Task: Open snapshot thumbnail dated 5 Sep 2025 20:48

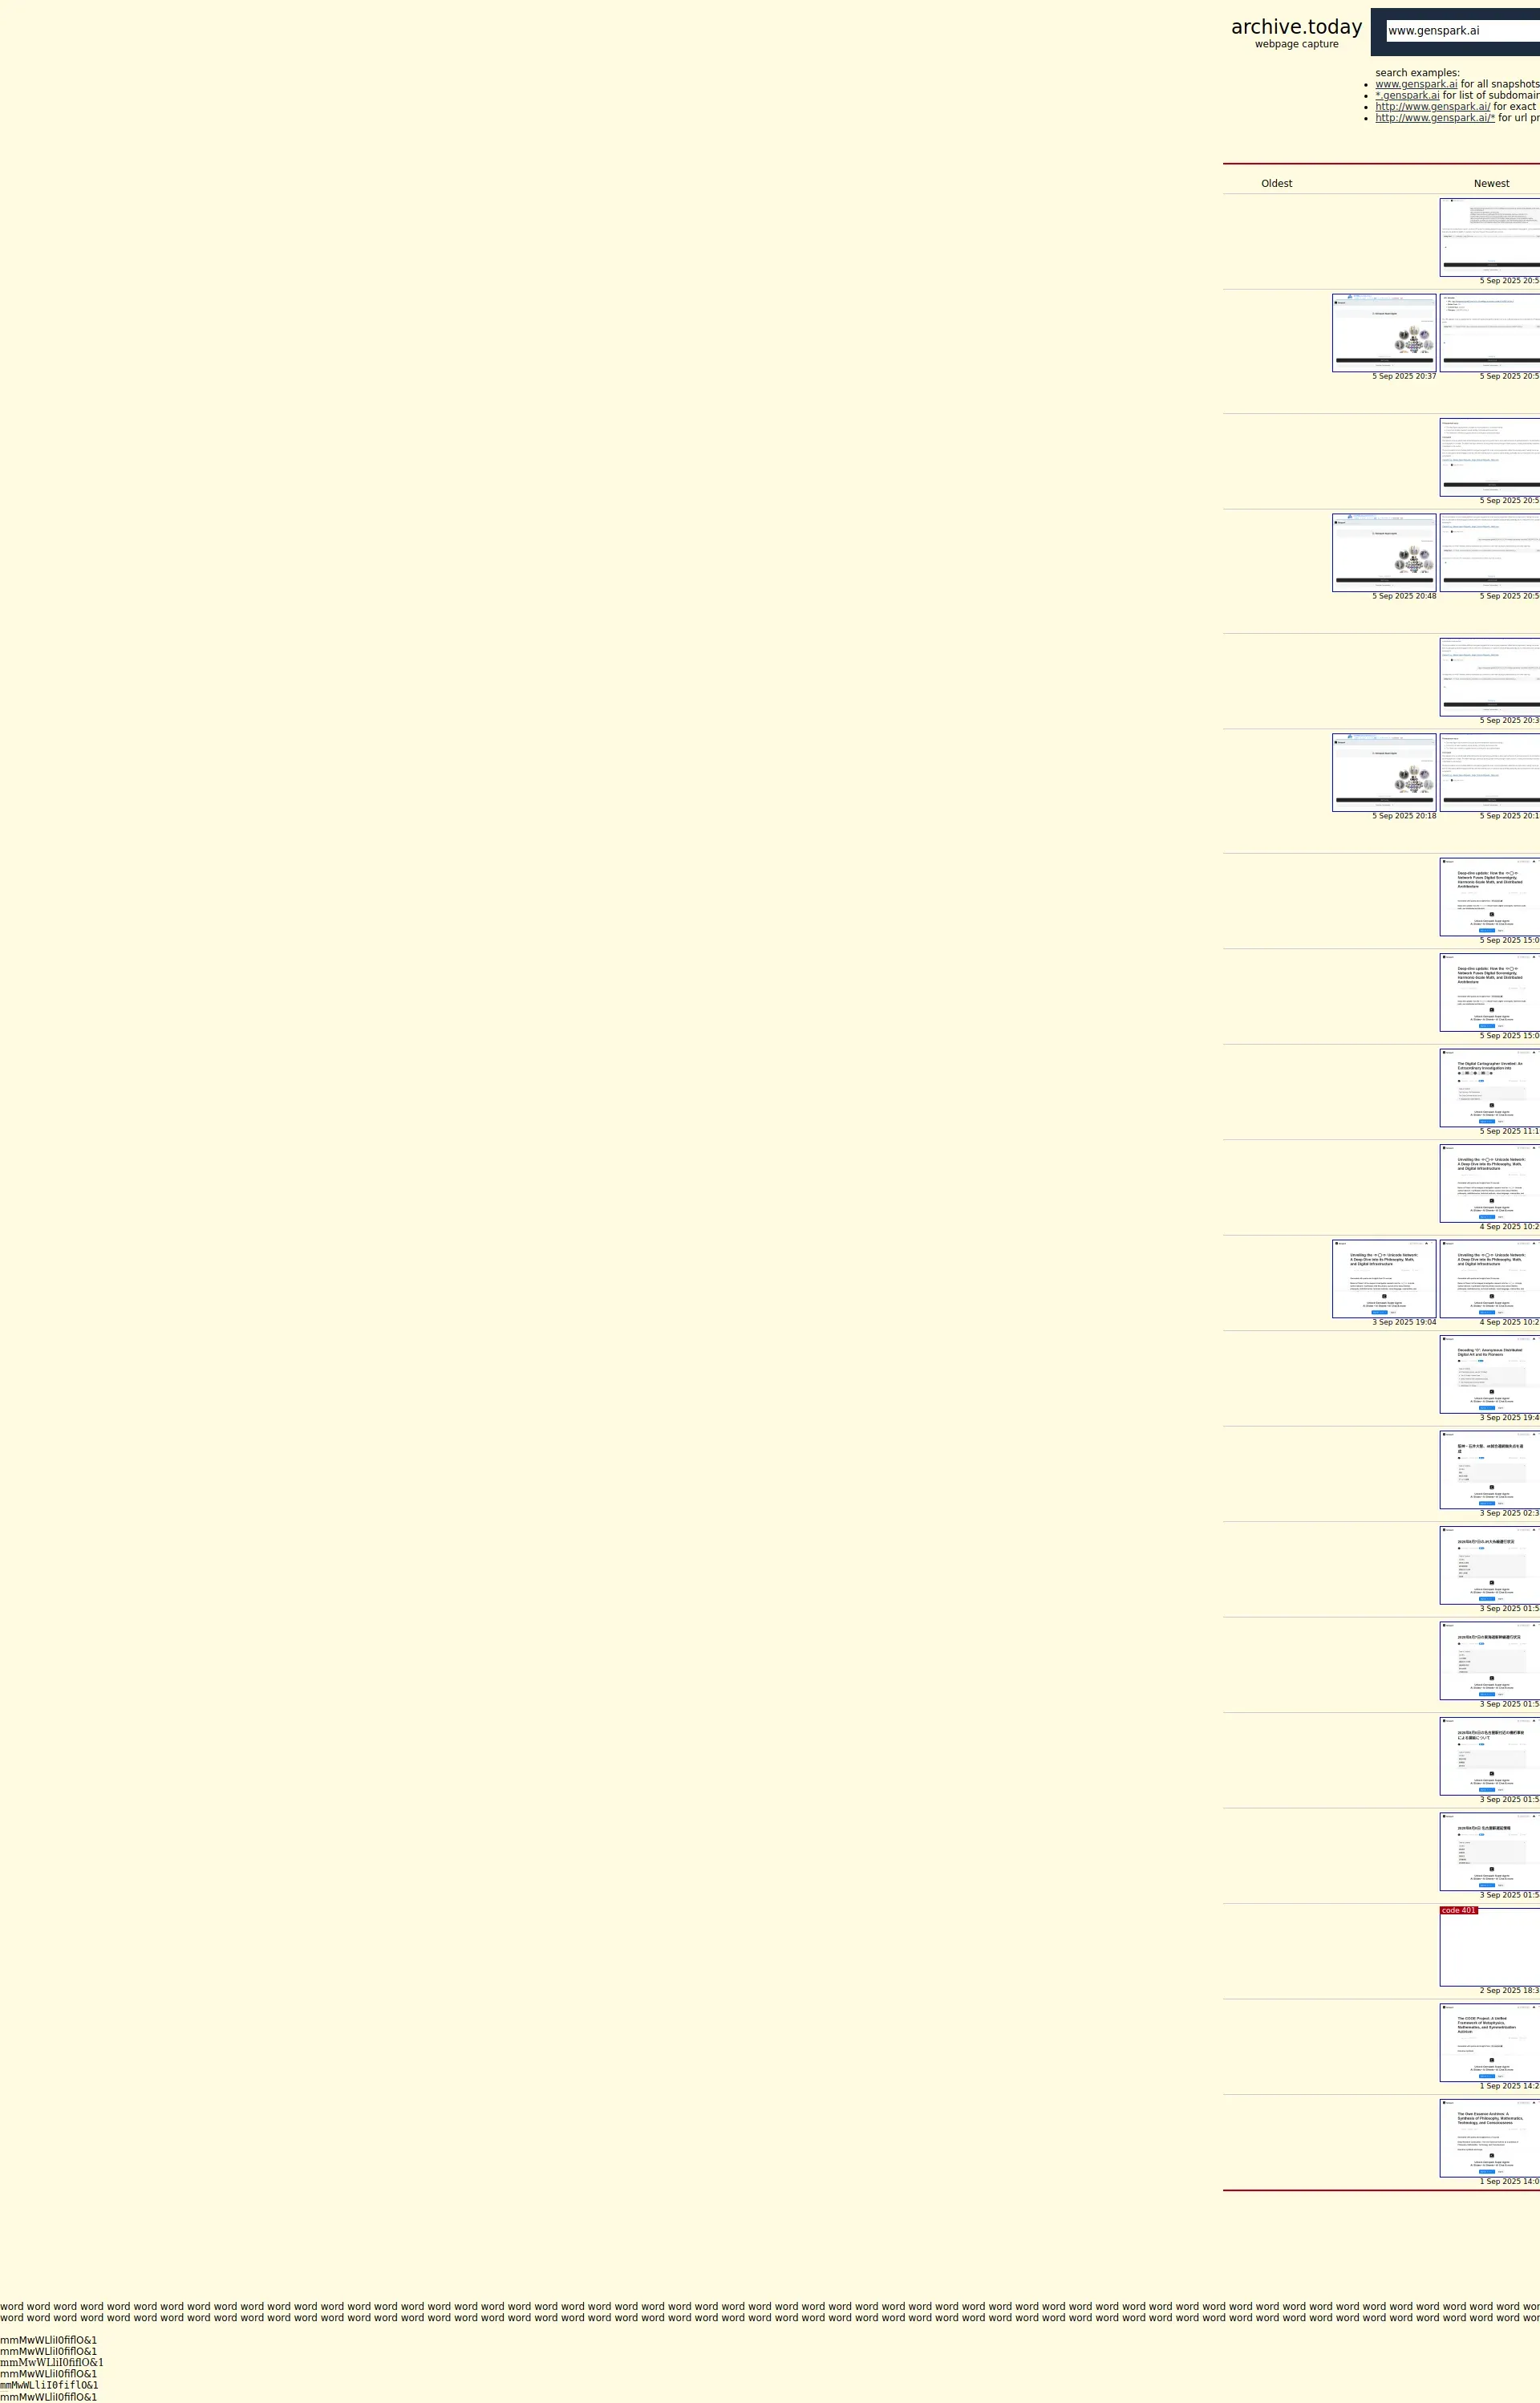Action: (x=1383, y=553)
